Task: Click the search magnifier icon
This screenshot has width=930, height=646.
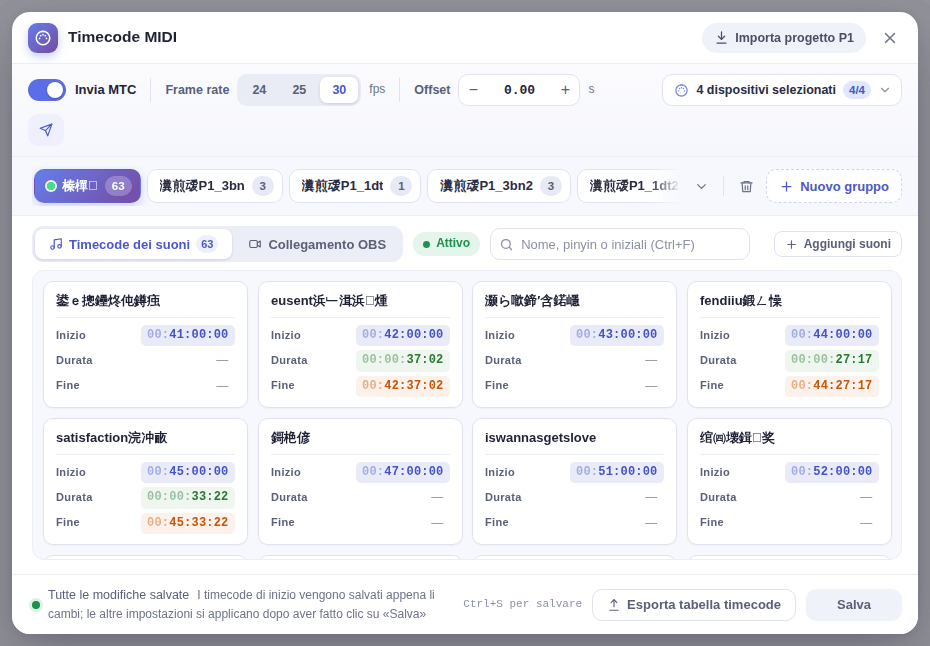Action: [507, 244]
